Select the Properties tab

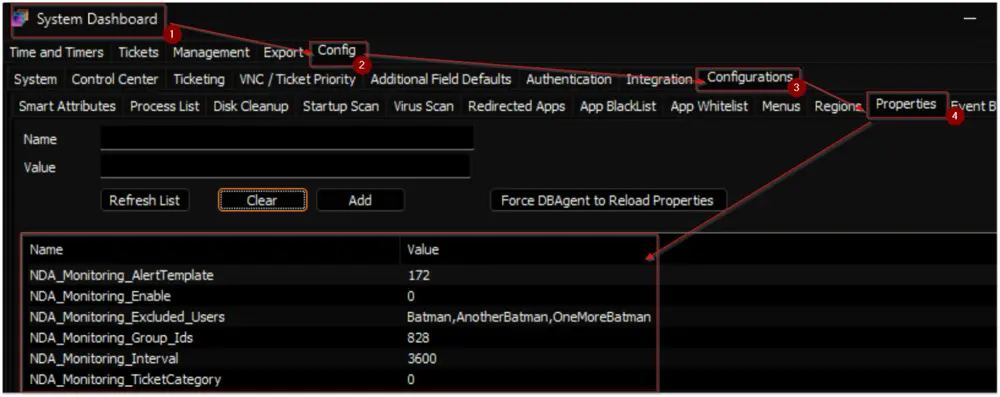tap(906, 104)
